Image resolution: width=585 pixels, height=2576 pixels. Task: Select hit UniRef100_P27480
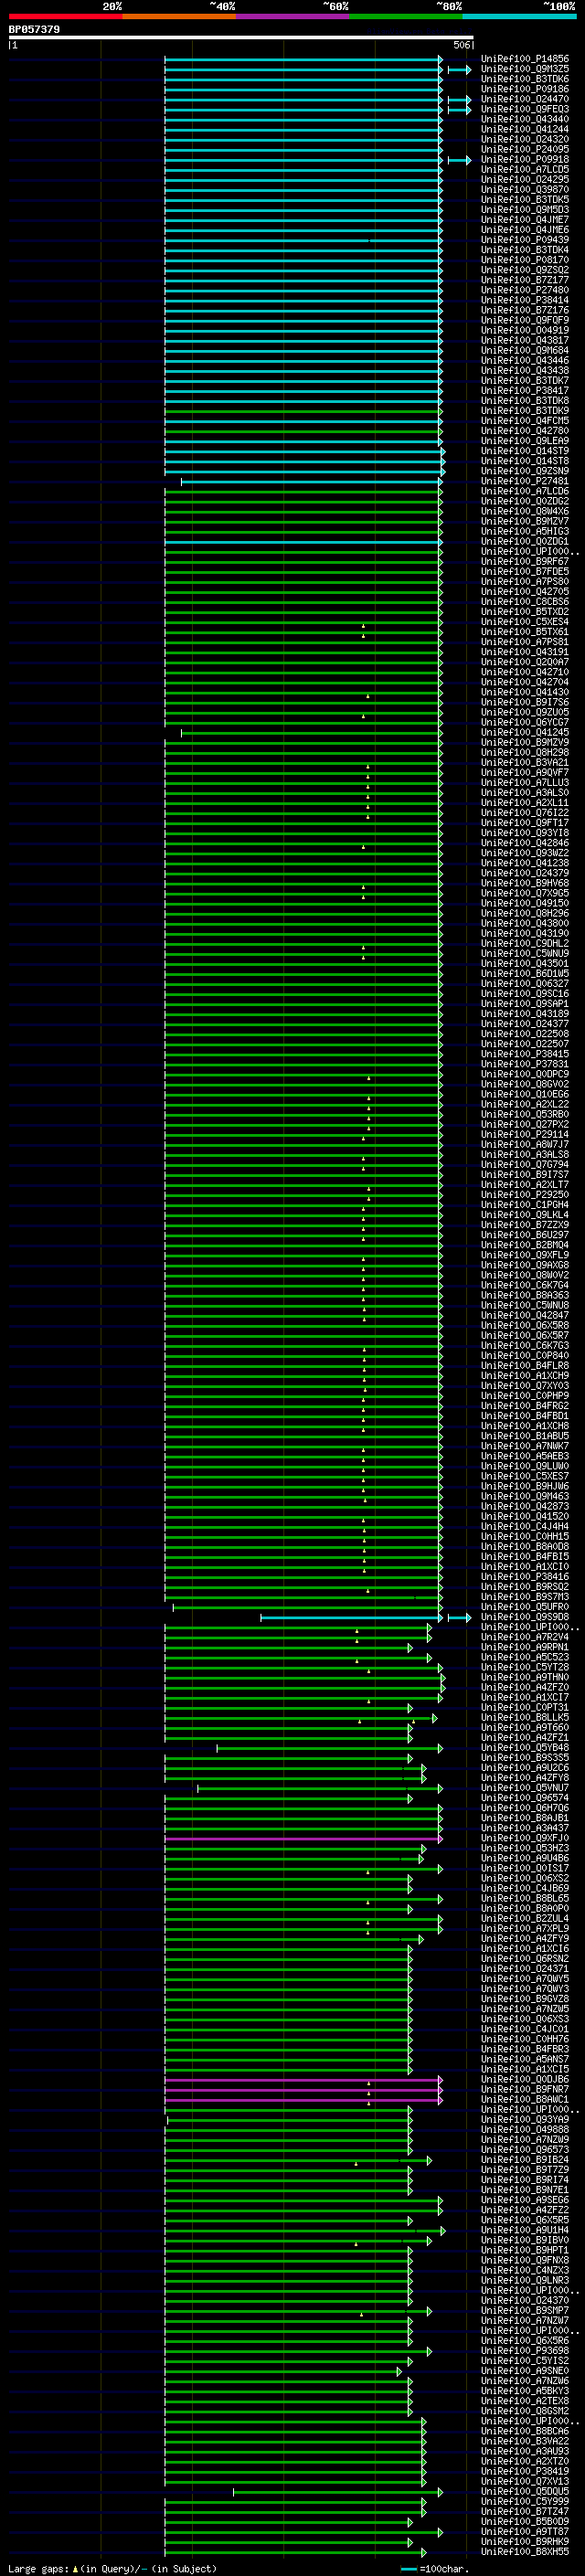click(524, 290)
